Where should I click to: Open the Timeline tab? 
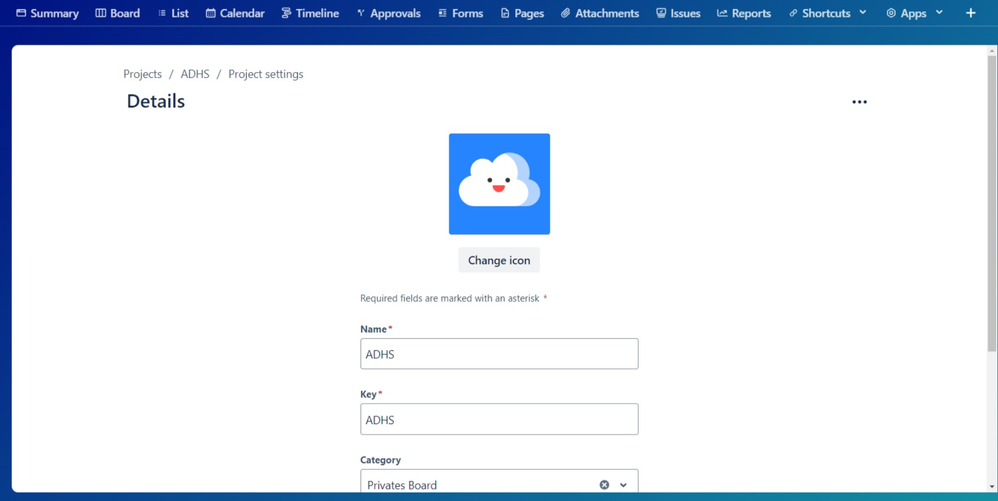(310, 13)
